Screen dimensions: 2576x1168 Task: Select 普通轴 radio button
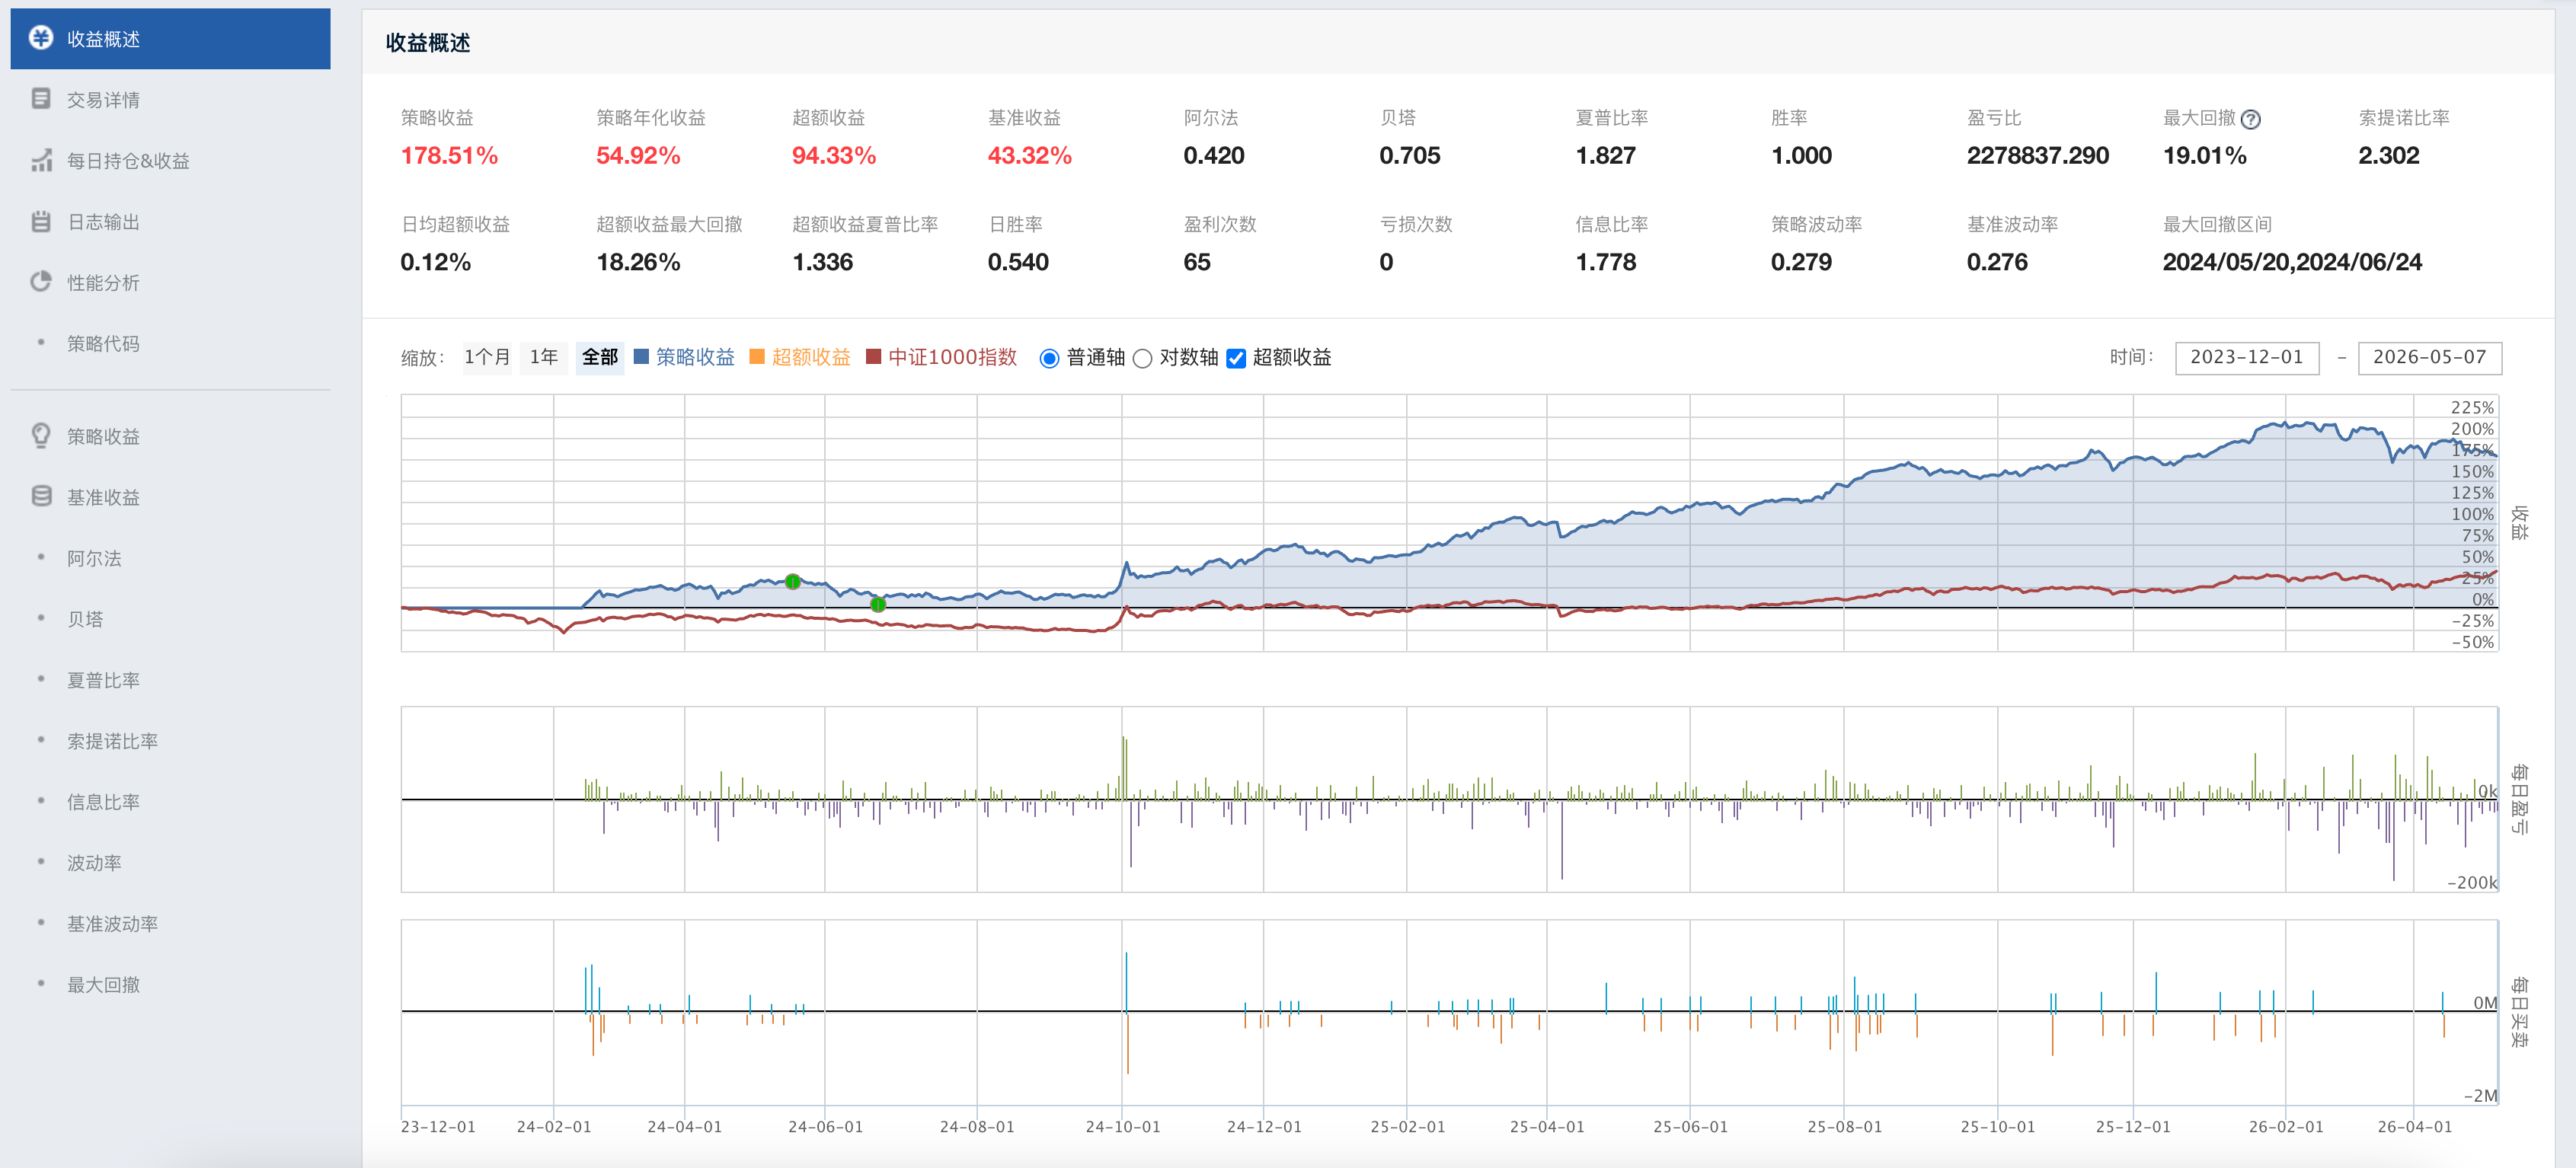[x=1049, y=358]
